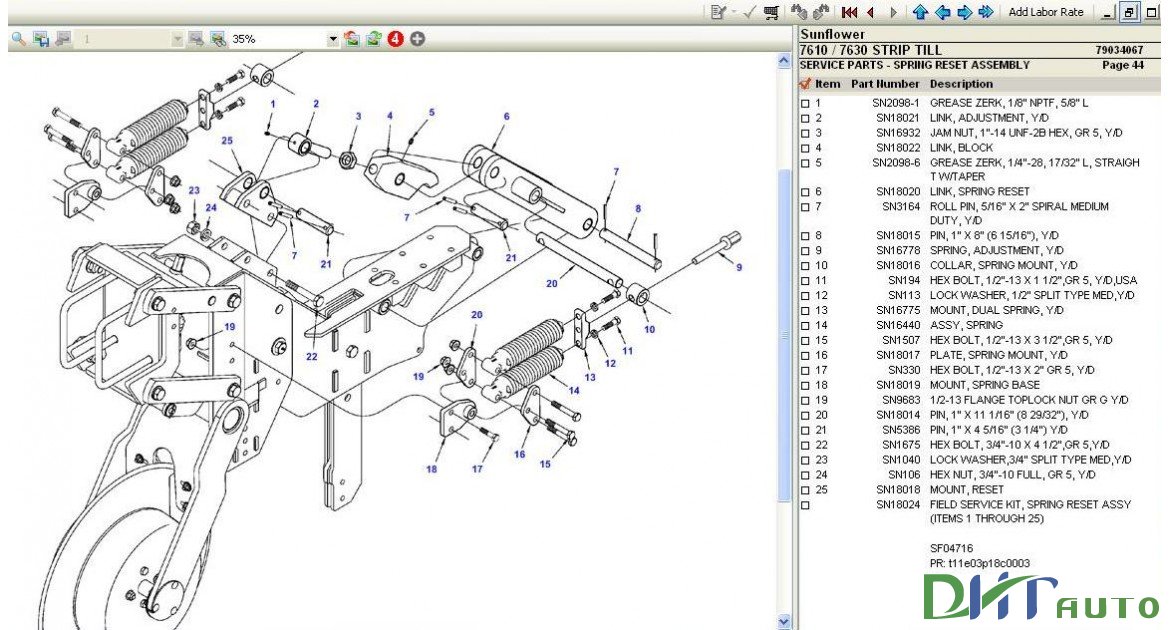Check the box beside SN18021 LINK ADJUSTMENT
Image resolution: width=1170 pixels, height=630 pixels.
(804, 117)
